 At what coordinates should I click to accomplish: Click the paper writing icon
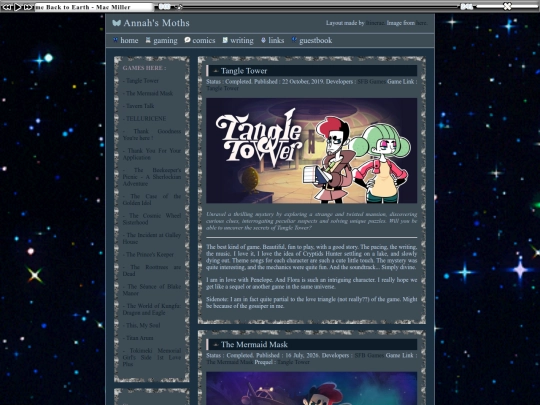(225, 40)
